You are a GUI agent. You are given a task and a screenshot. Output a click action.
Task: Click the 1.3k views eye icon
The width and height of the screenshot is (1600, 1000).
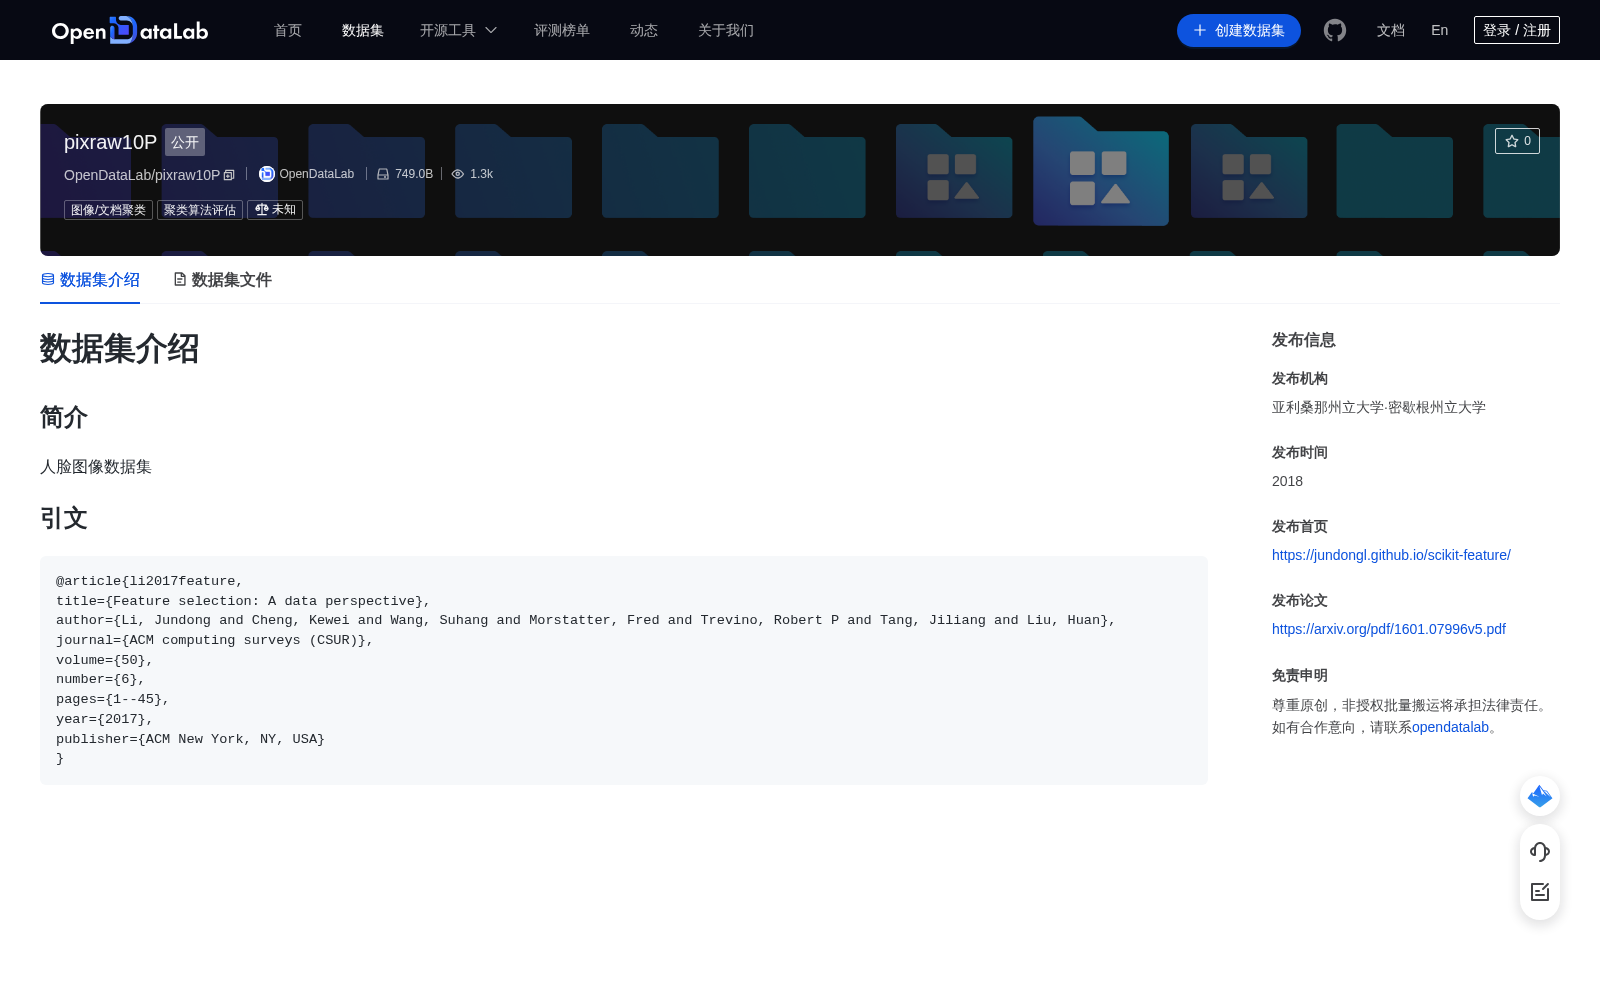coord(458,174)
